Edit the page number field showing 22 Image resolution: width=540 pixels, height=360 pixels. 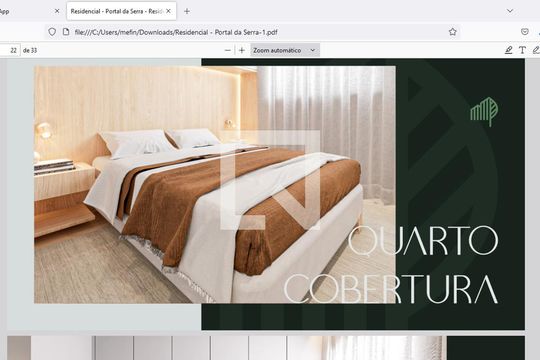pos(10,50)
